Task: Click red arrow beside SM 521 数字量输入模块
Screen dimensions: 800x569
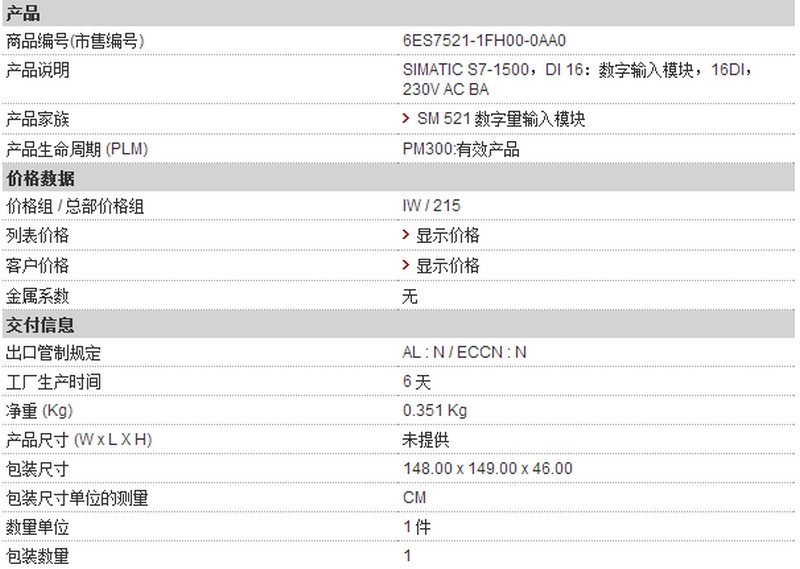Action: (x=406, y=118)
